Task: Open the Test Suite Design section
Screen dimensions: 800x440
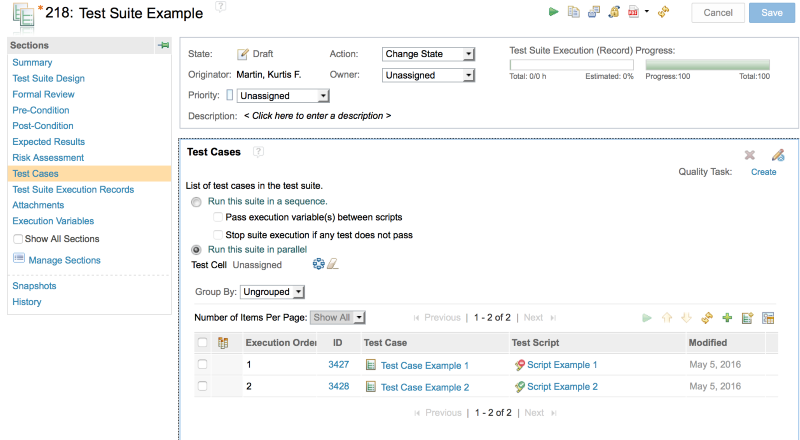Action: click(x=48, y=79)
